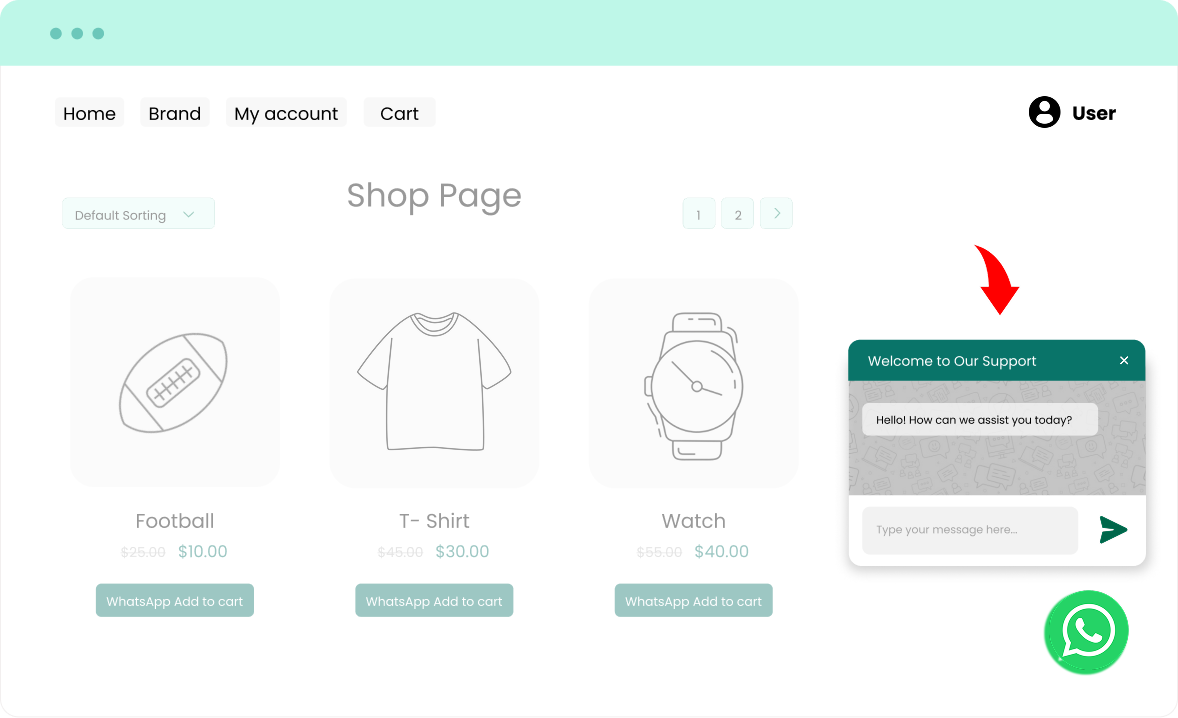Expand the Default Sorting dropdown
This screenshot has width=1178, height=718.
pyautogui.click(x=138, y=213)
